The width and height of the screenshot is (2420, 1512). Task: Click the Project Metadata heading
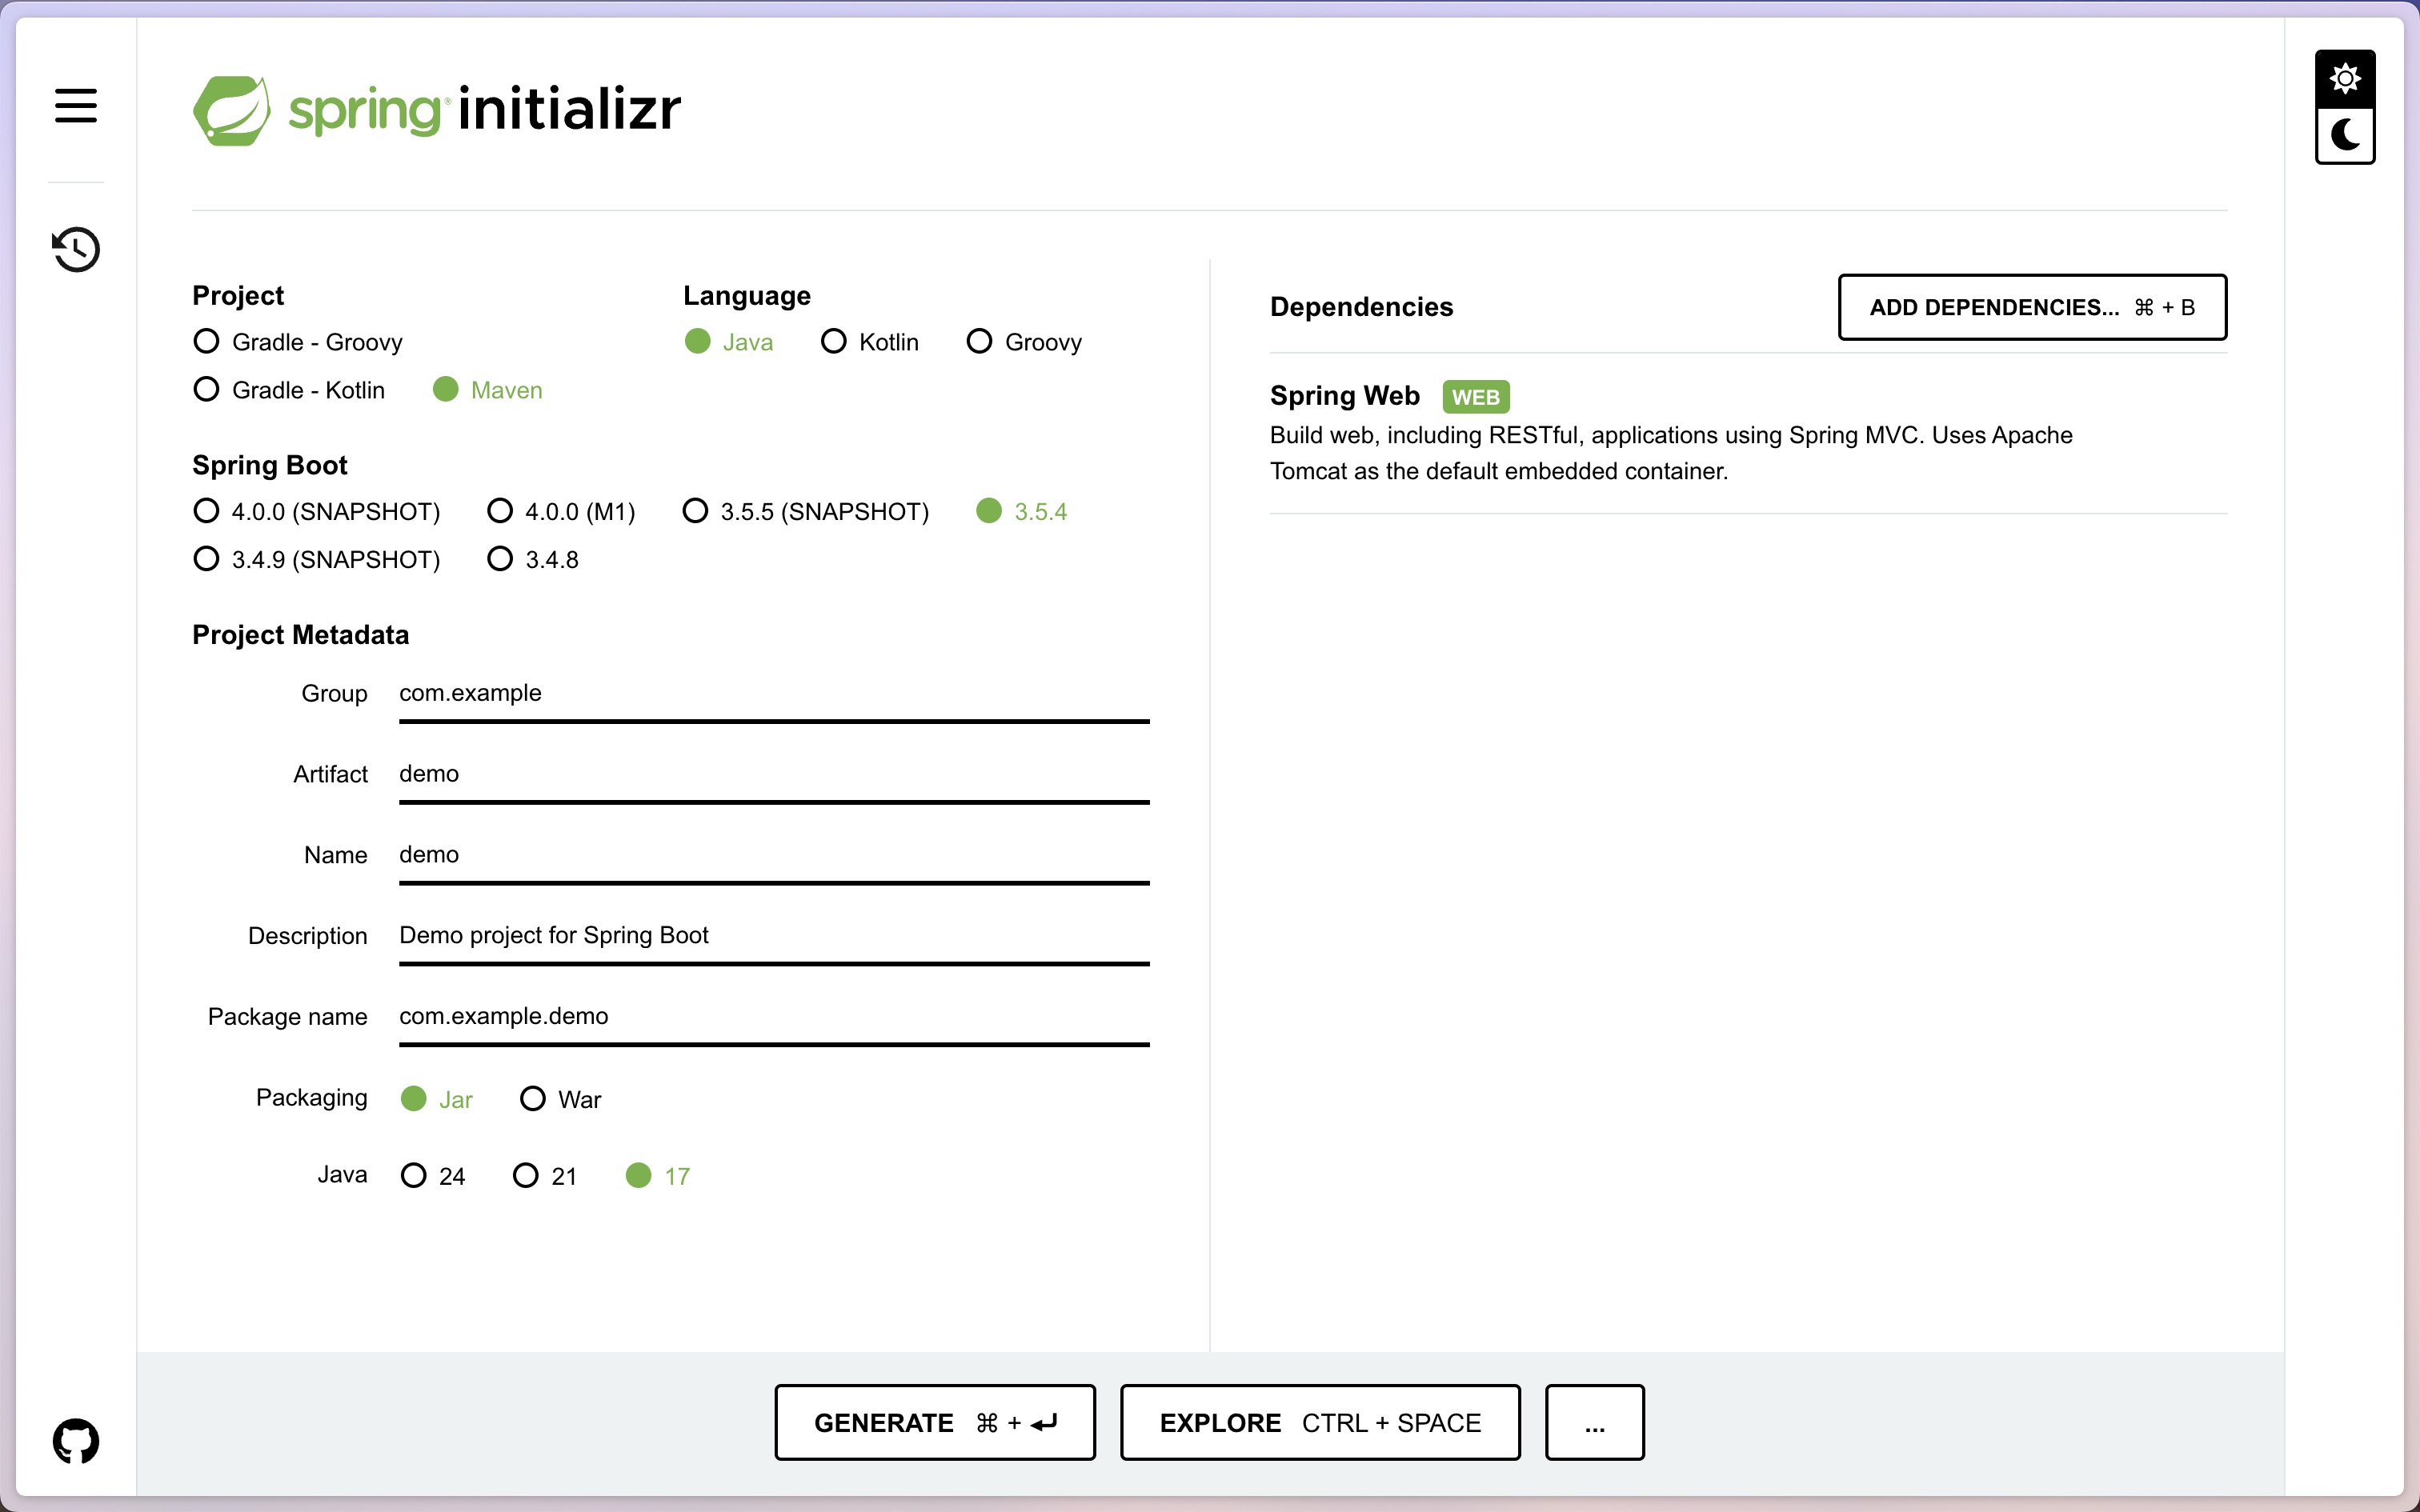(x=300, y=635)
